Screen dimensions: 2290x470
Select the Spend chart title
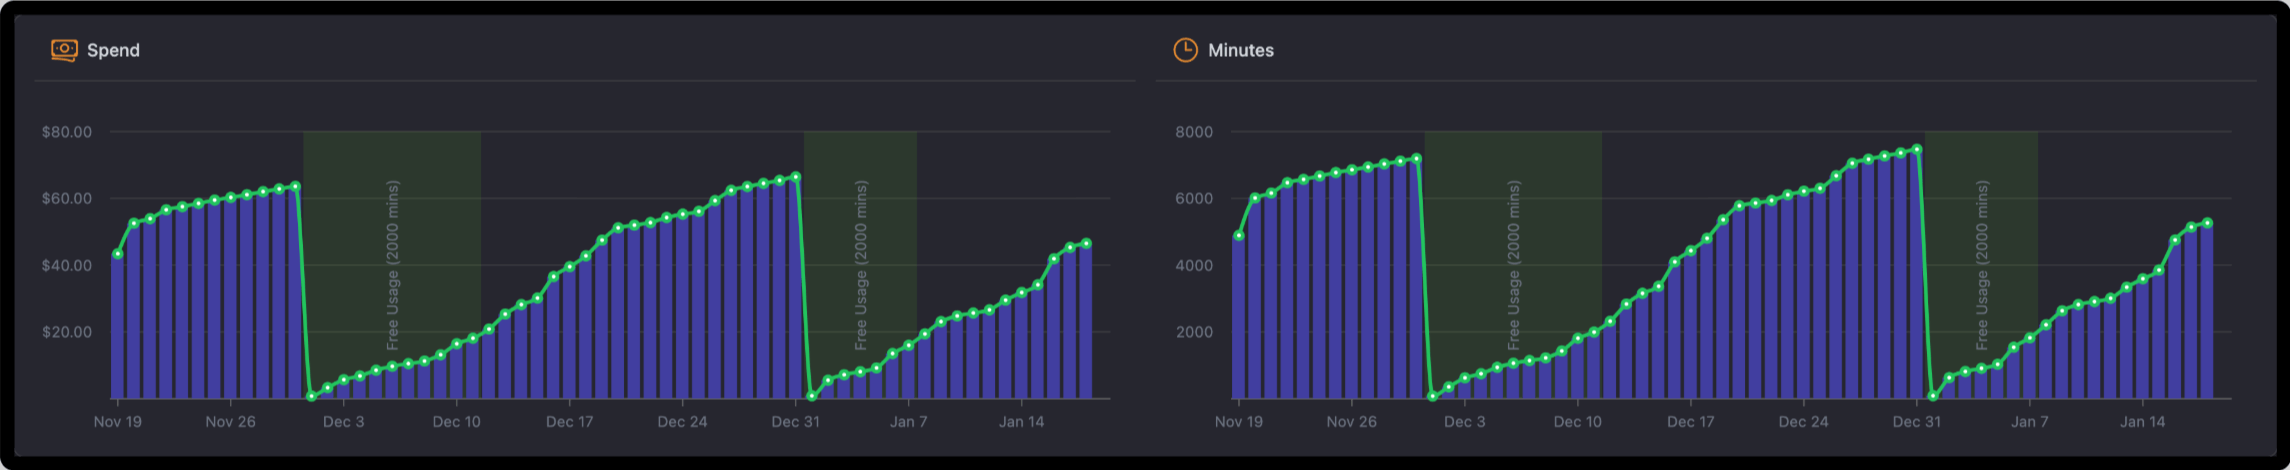[x=113, y=50]
